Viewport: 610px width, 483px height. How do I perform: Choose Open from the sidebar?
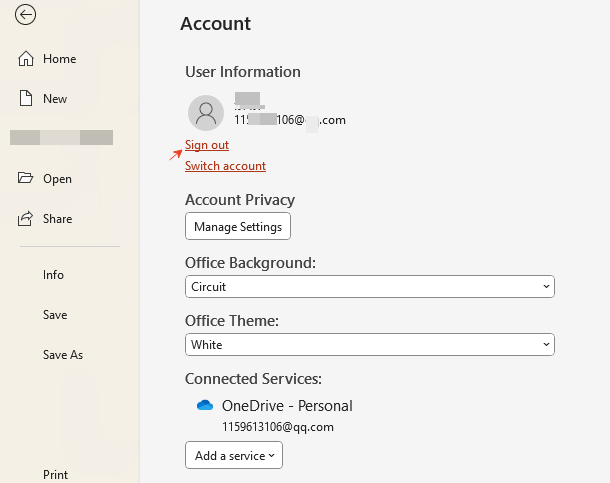pos(57,179)
